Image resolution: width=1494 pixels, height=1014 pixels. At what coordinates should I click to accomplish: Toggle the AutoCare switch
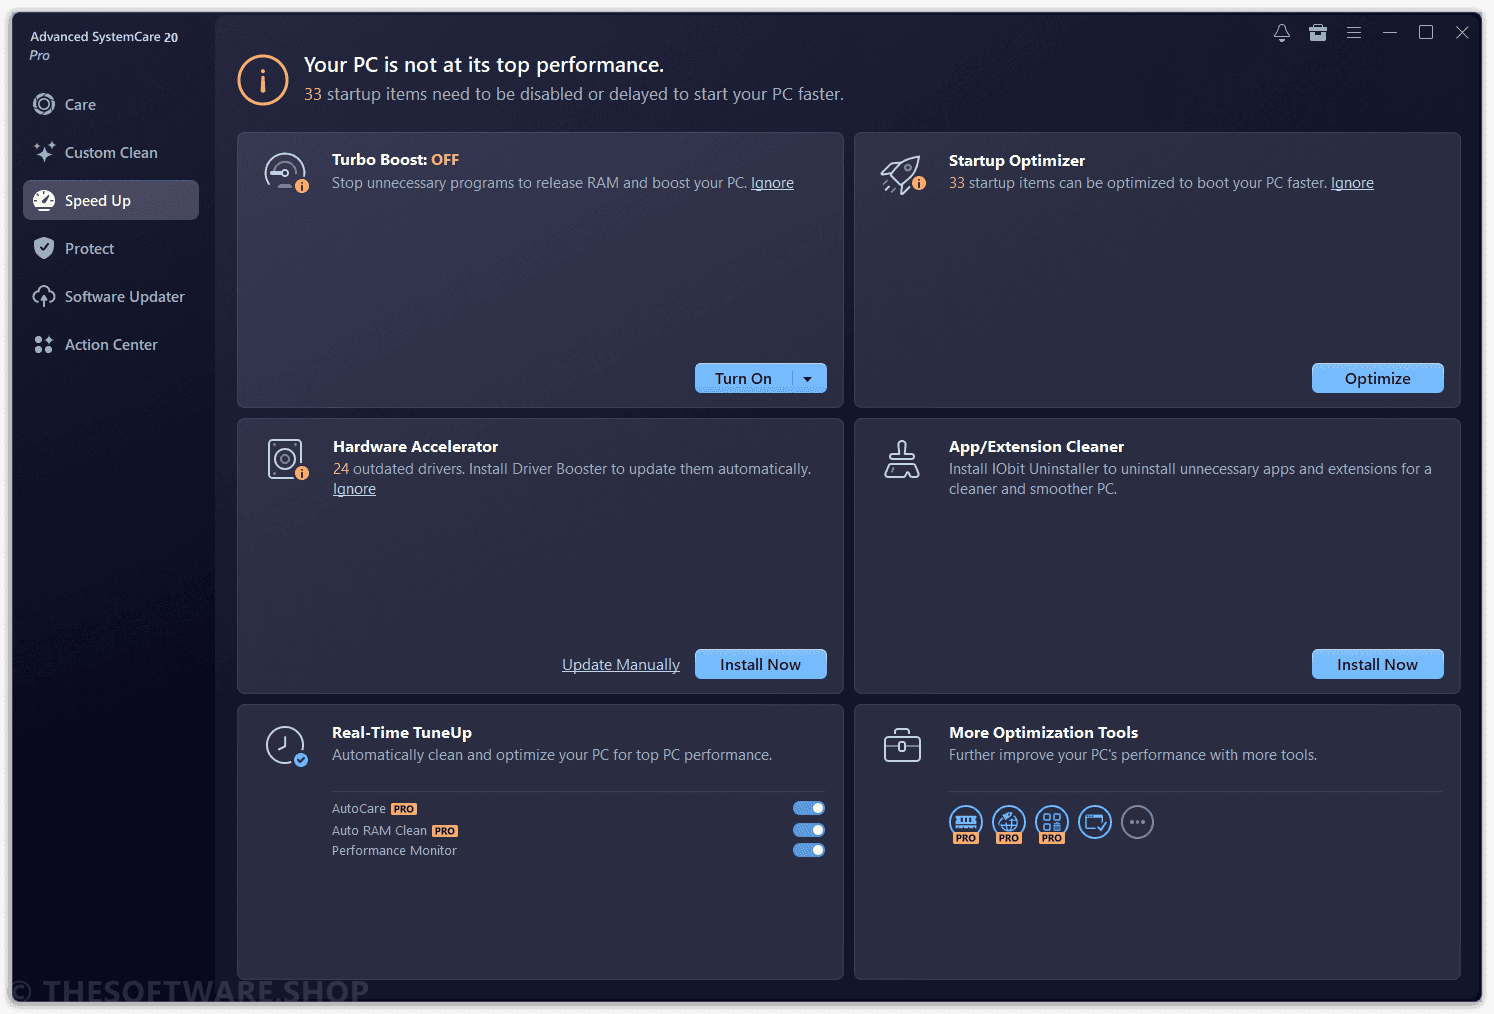809,808
